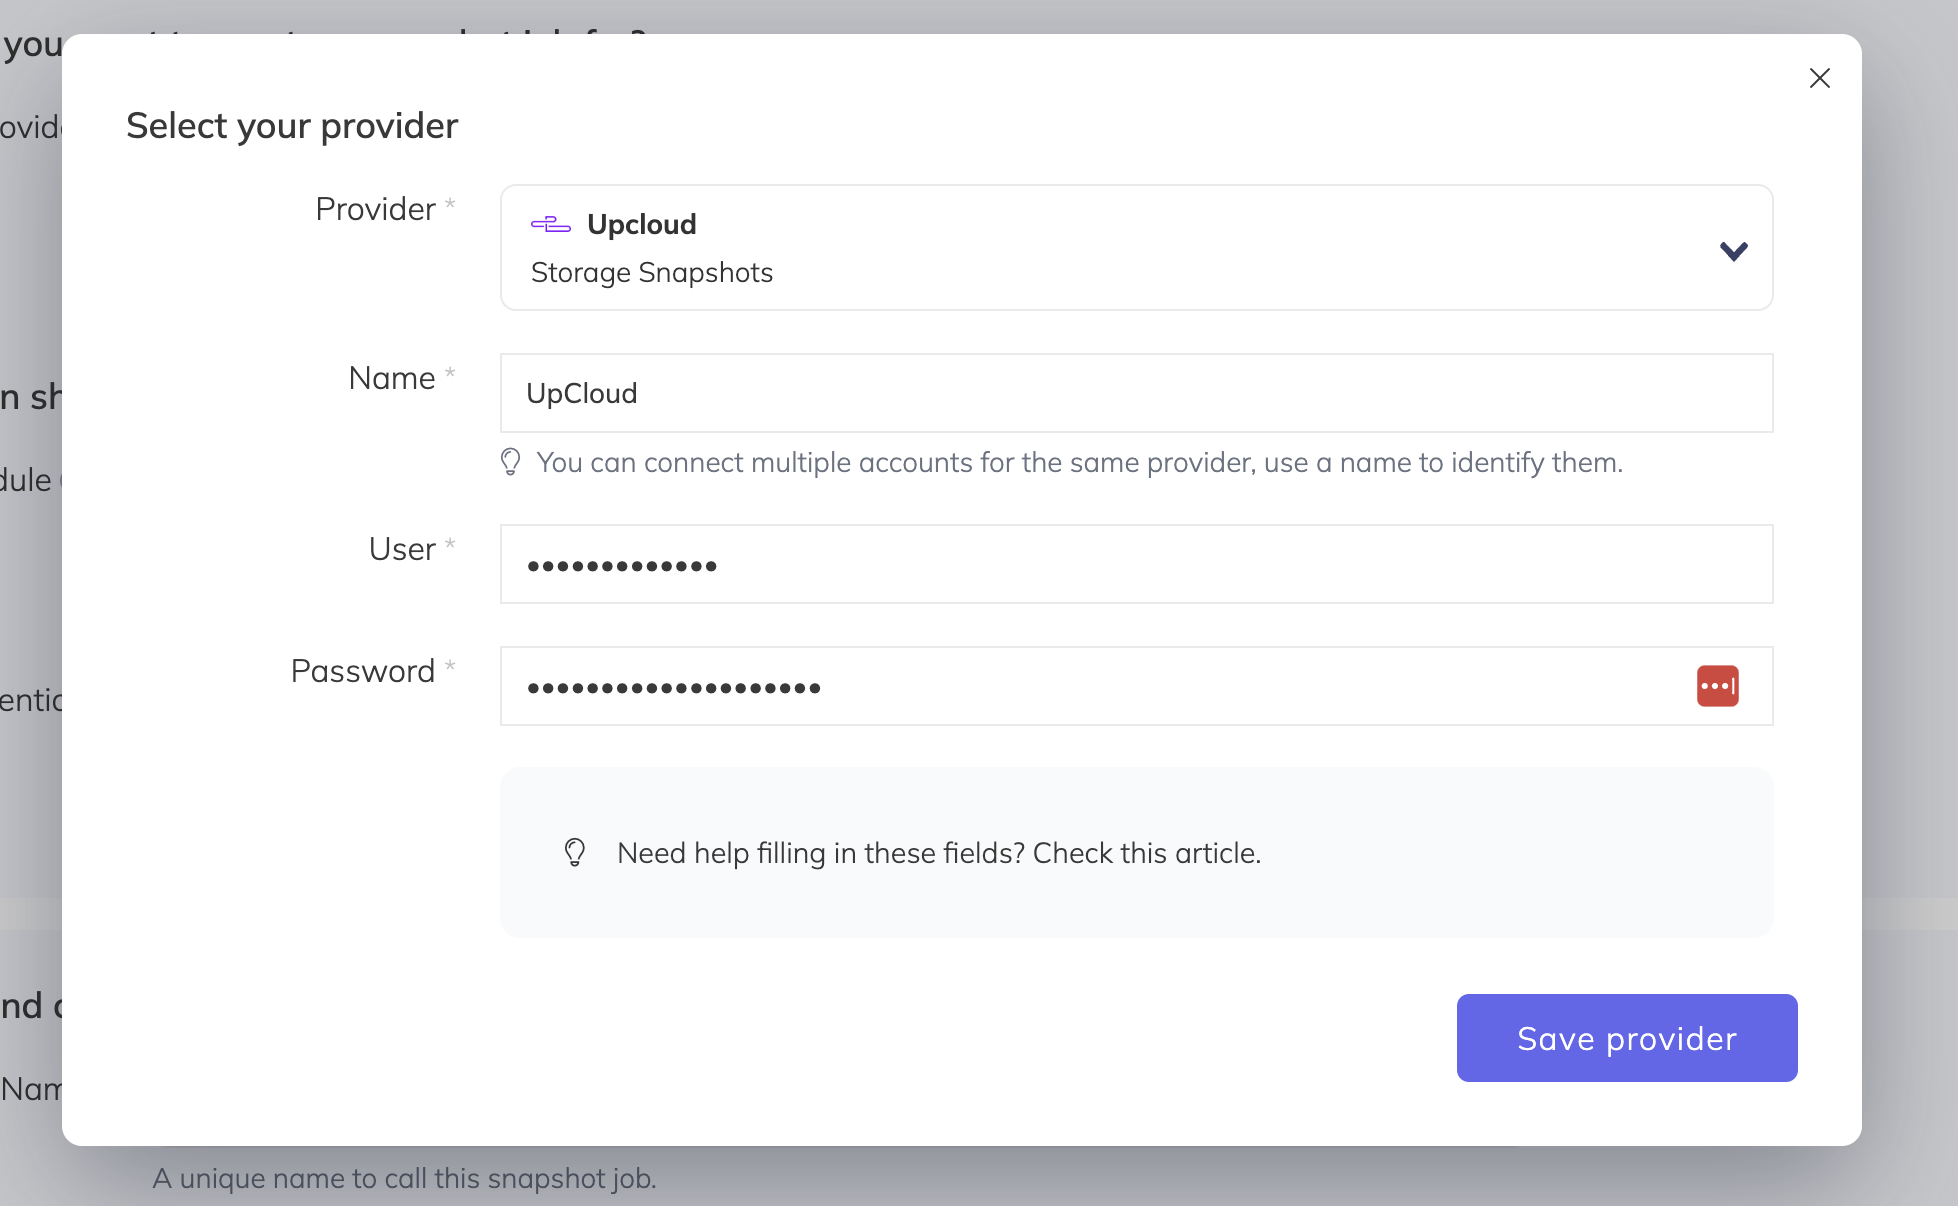The height and width of the screenshot is (1206, 1958).
Task: Click the Upcloud provider logo icon
Action: [551, 224]
